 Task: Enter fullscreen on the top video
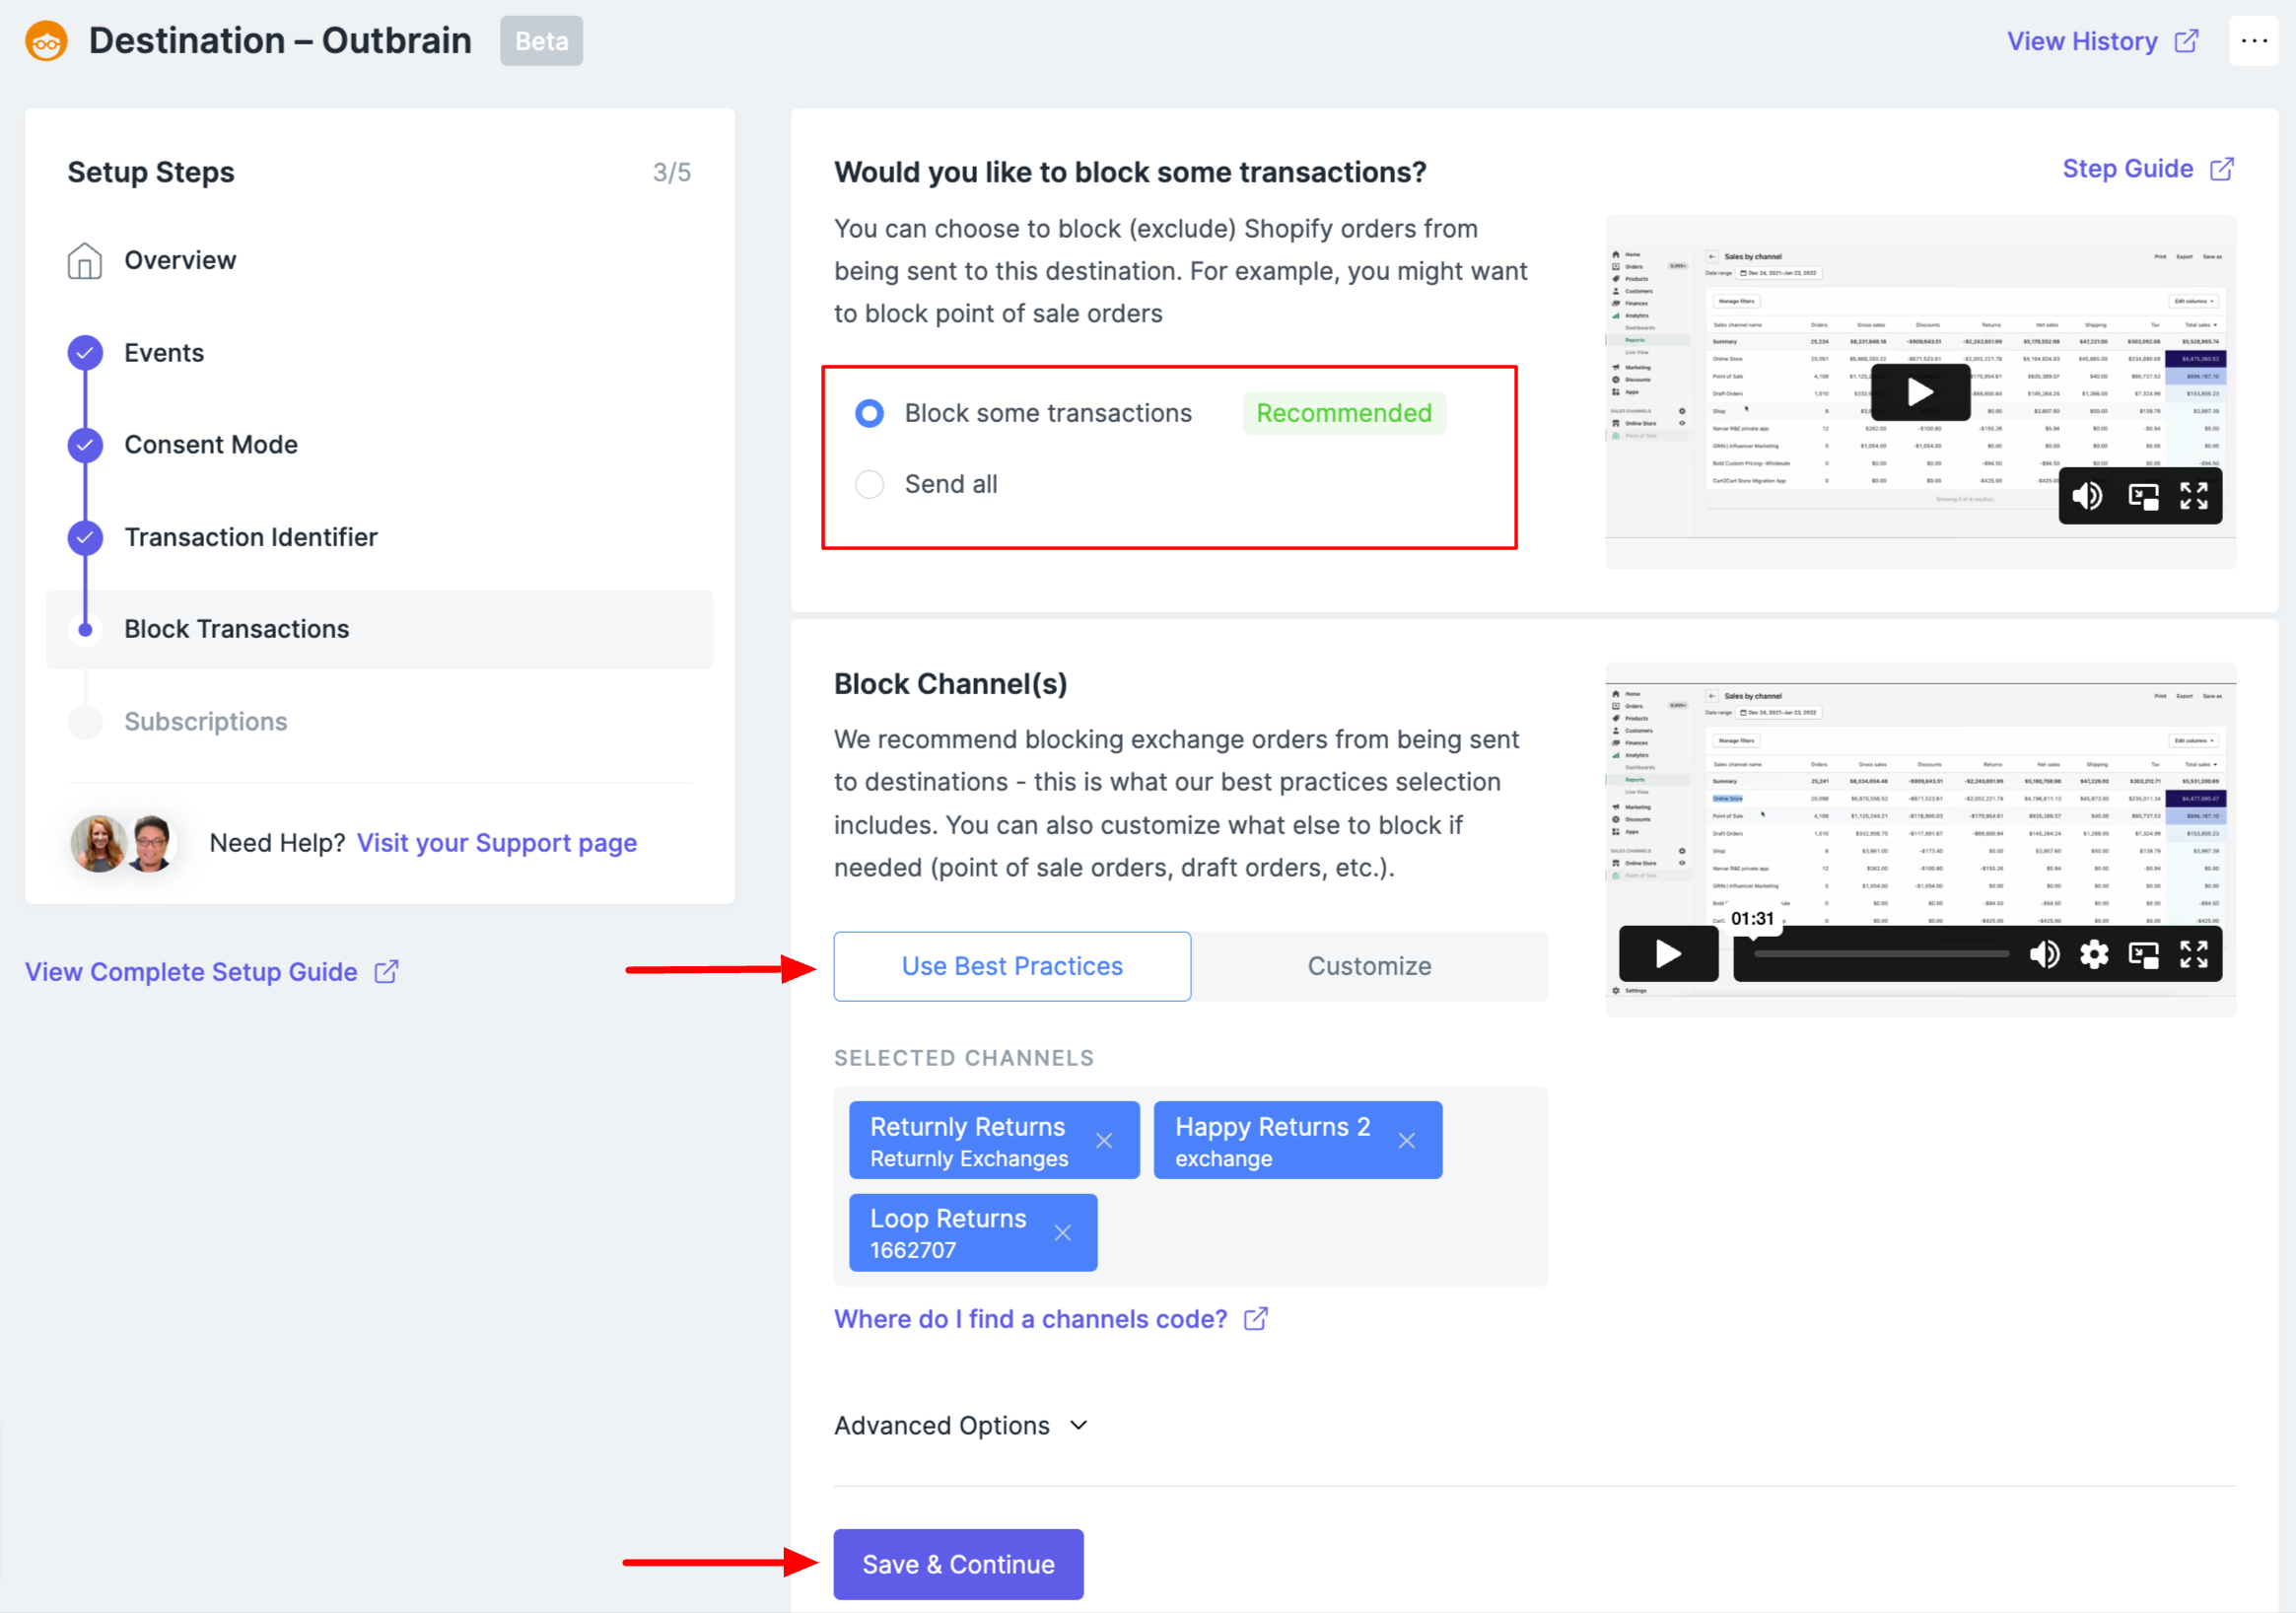2193,496
